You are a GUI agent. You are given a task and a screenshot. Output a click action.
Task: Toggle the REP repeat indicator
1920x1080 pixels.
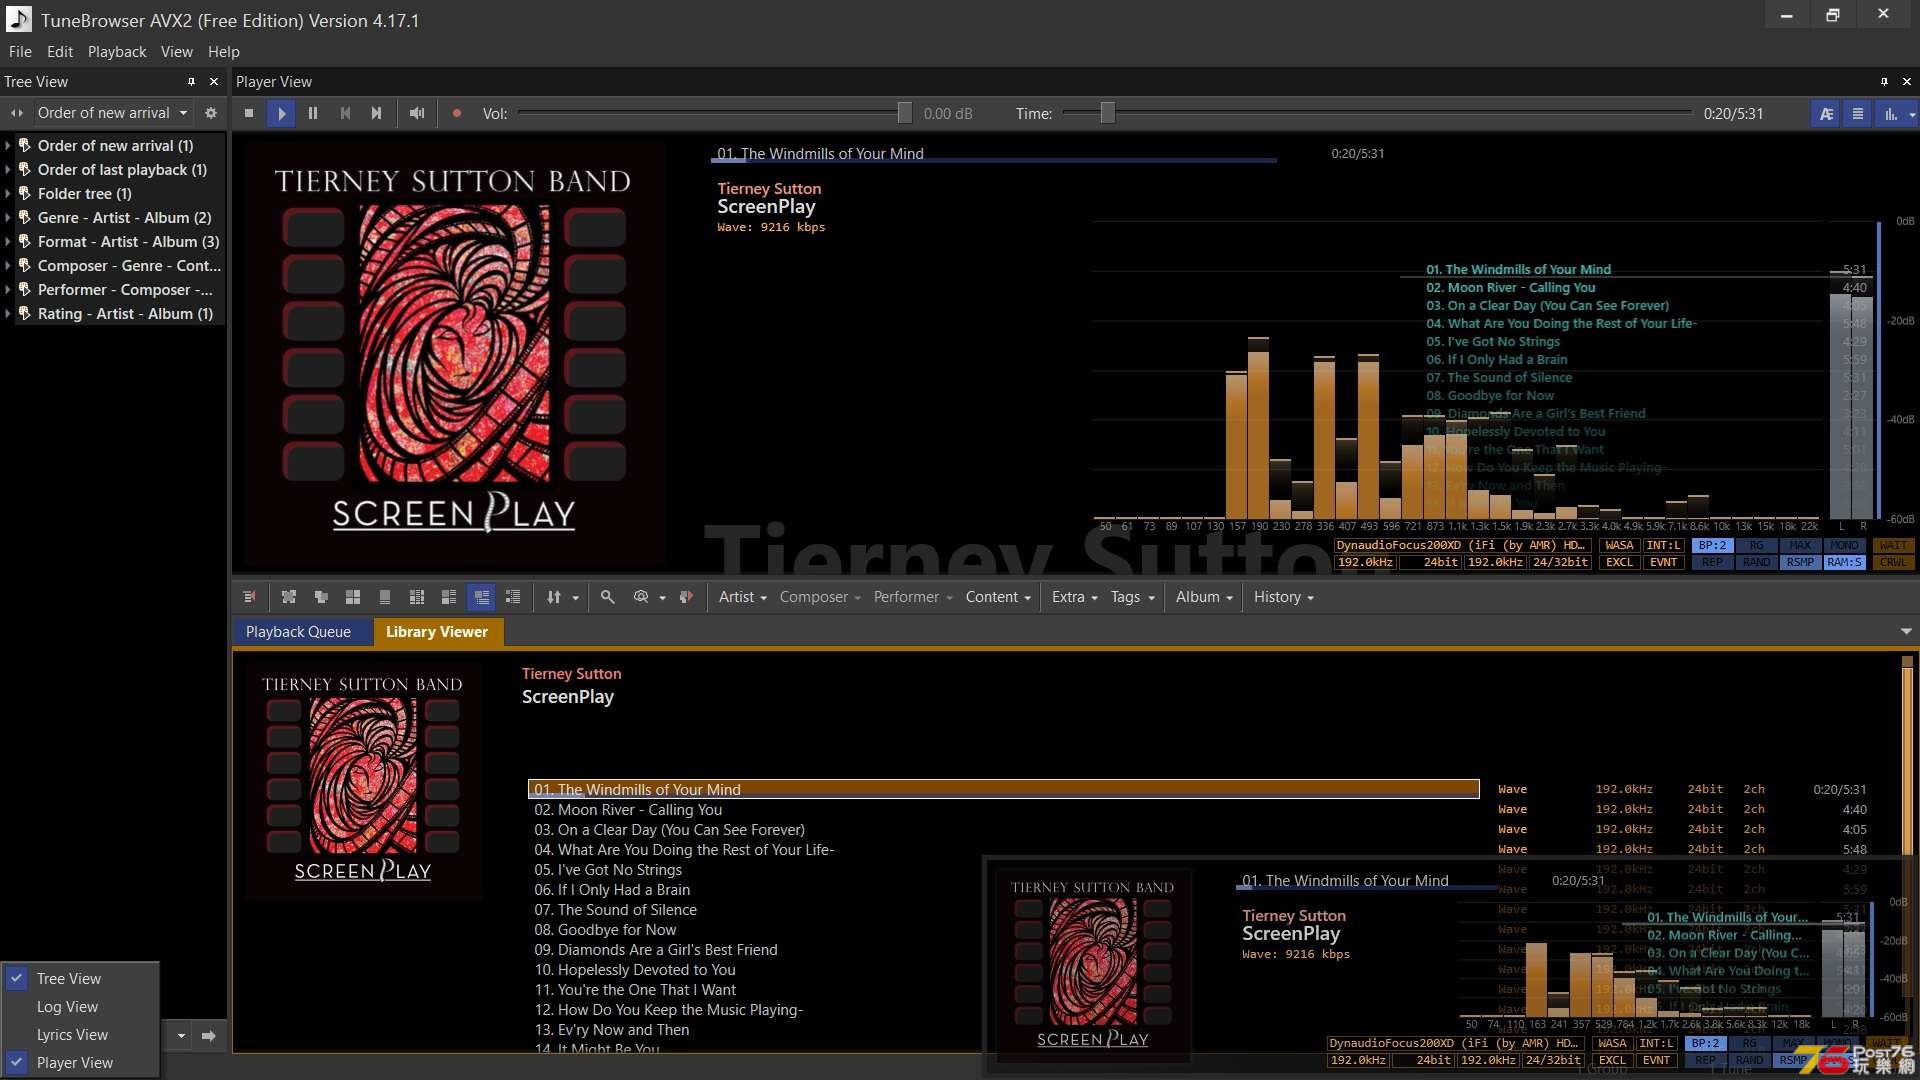1712,562
